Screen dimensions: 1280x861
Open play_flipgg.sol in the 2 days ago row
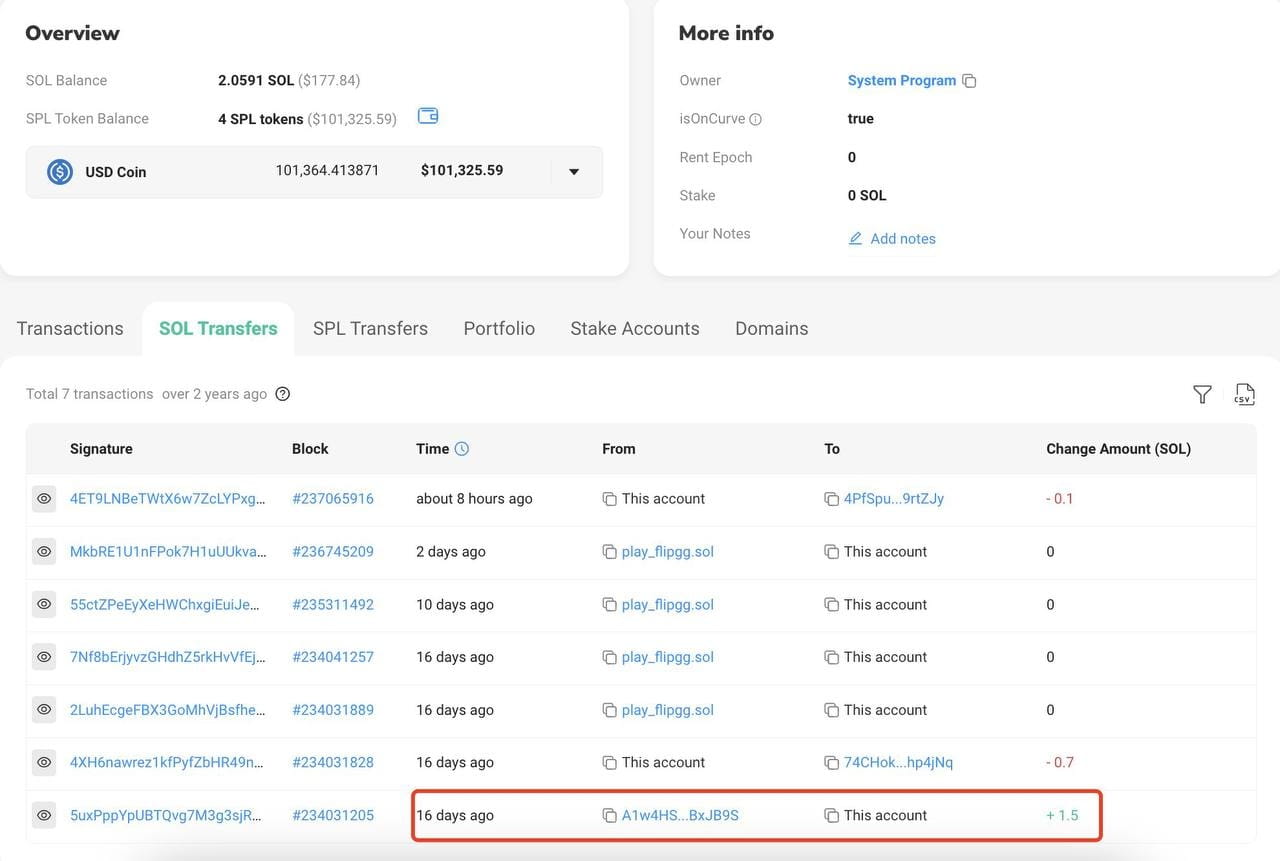tap(668, 552)
